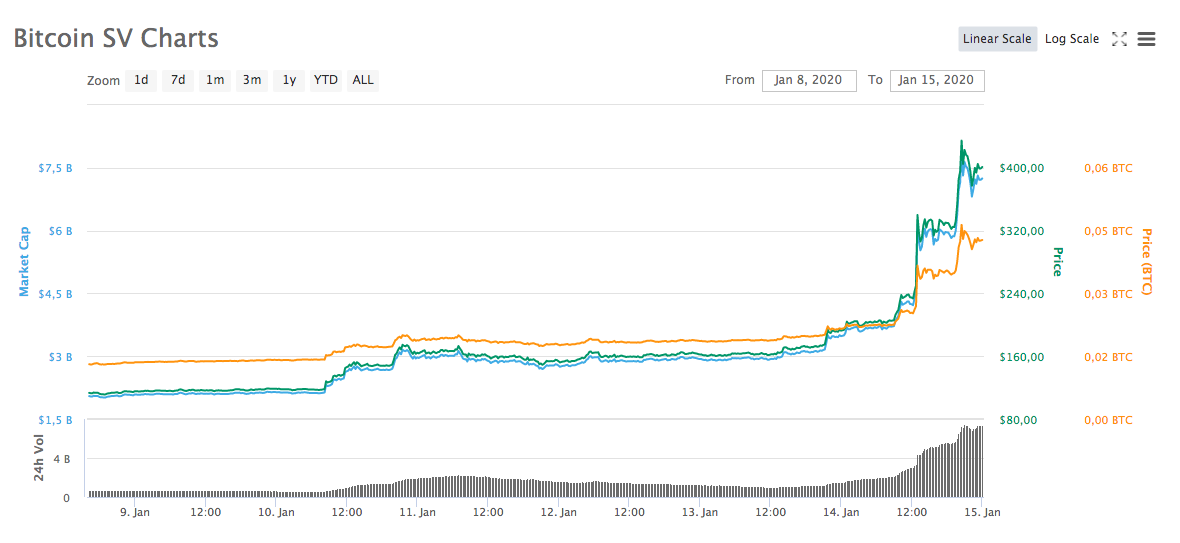Click the $400,00 price tick
This screenshot has width=1180, height=543.
coord(1021,168)
